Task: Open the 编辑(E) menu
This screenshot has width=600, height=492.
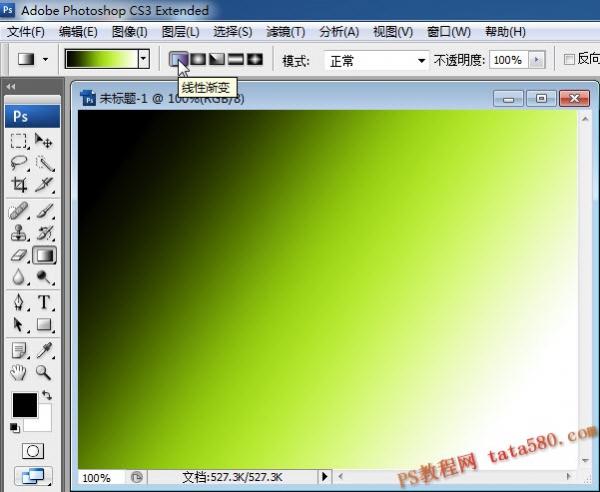Action: [78, 32]
